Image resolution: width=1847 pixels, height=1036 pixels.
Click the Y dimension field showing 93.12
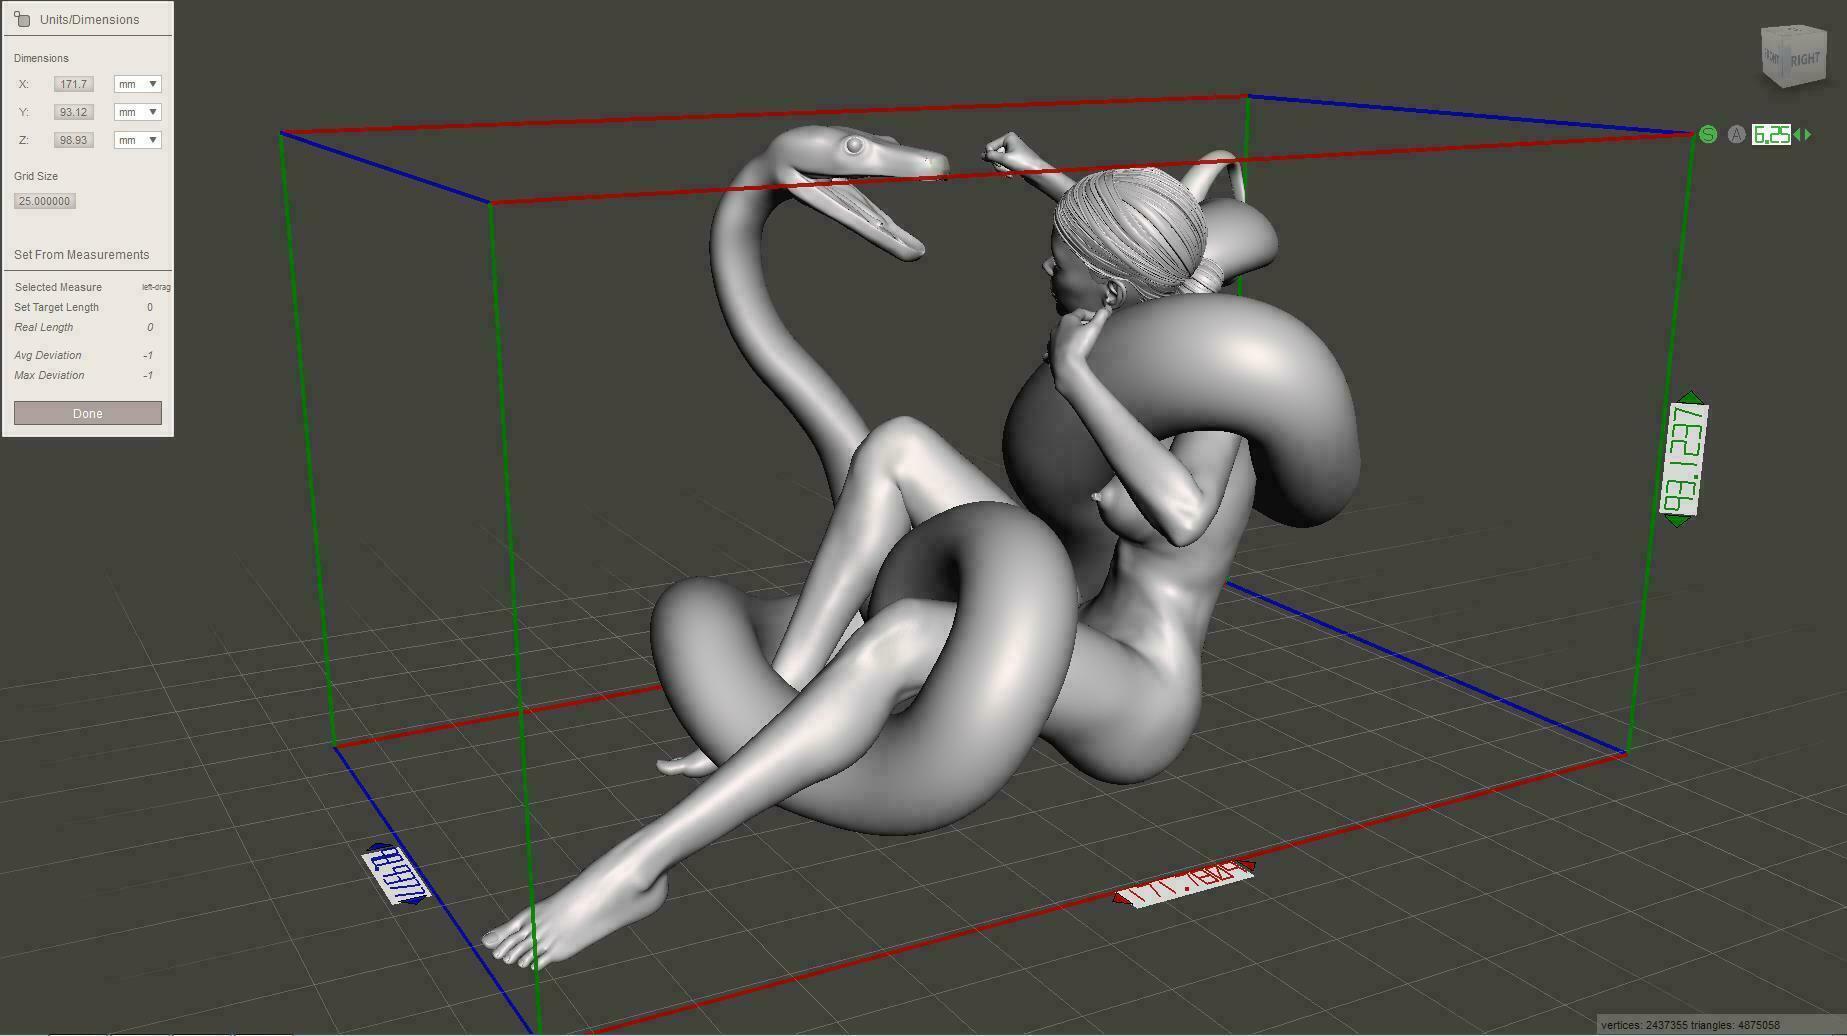(x=73, y=112)
